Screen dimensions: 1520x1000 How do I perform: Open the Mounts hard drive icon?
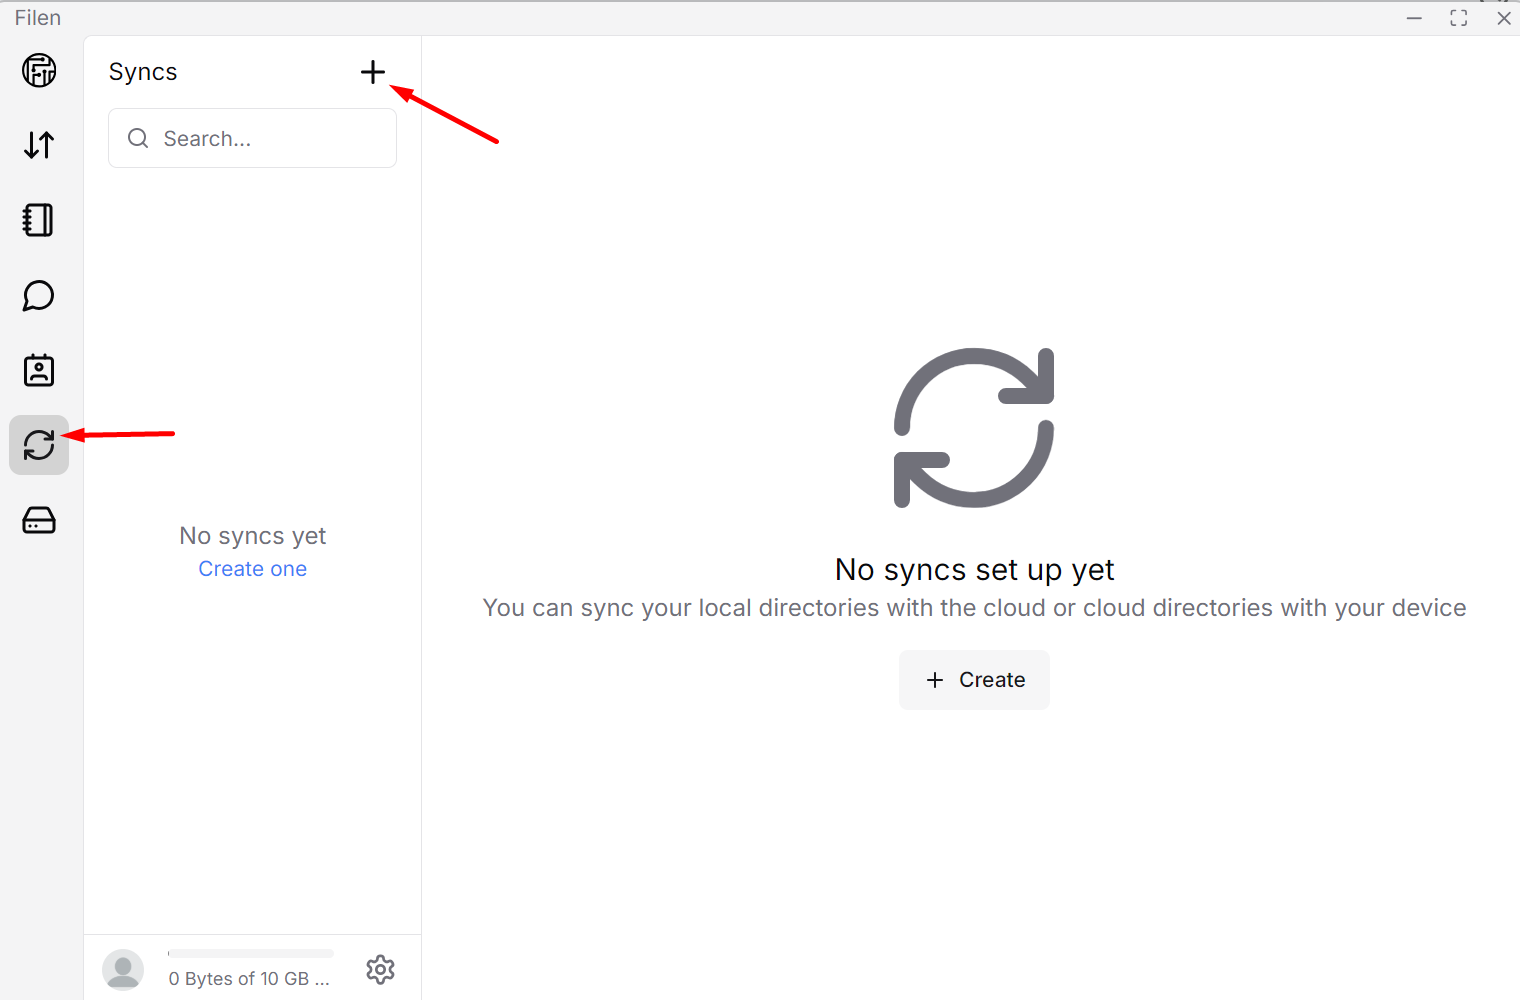click(x=39, y=520)
